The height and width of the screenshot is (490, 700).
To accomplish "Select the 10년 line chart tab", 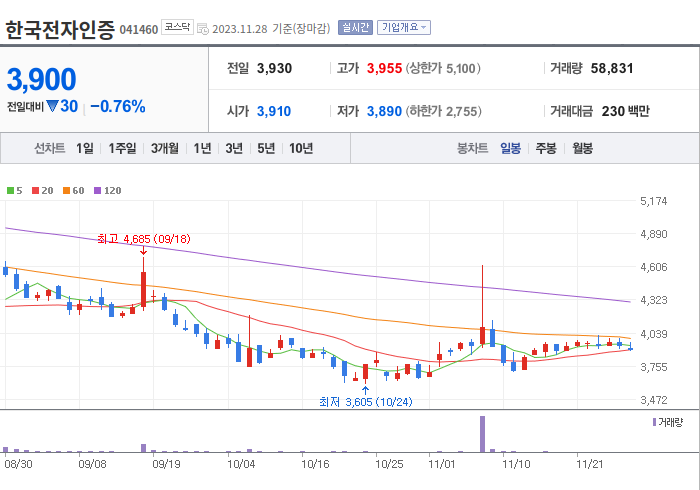I will (301, 148).
